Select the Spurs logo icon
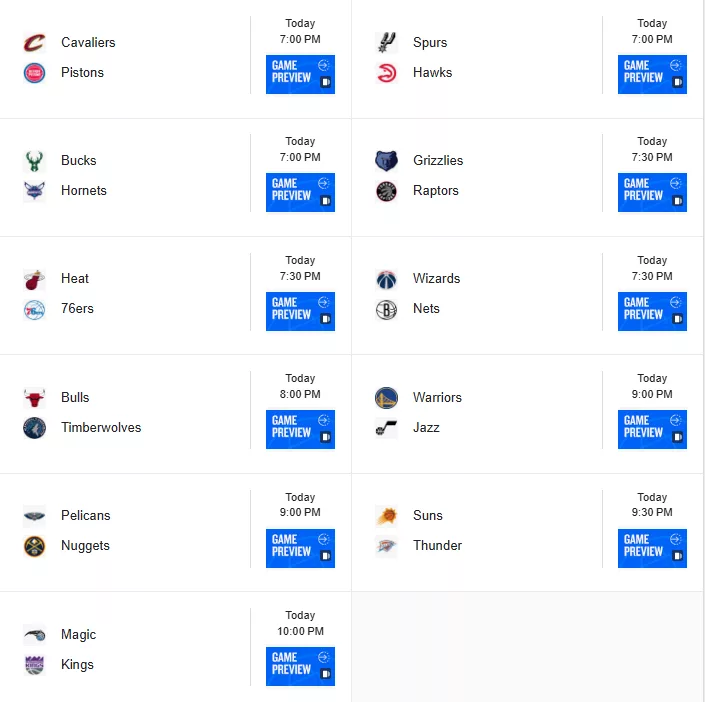The image size is (705, 702). (386, 43)
